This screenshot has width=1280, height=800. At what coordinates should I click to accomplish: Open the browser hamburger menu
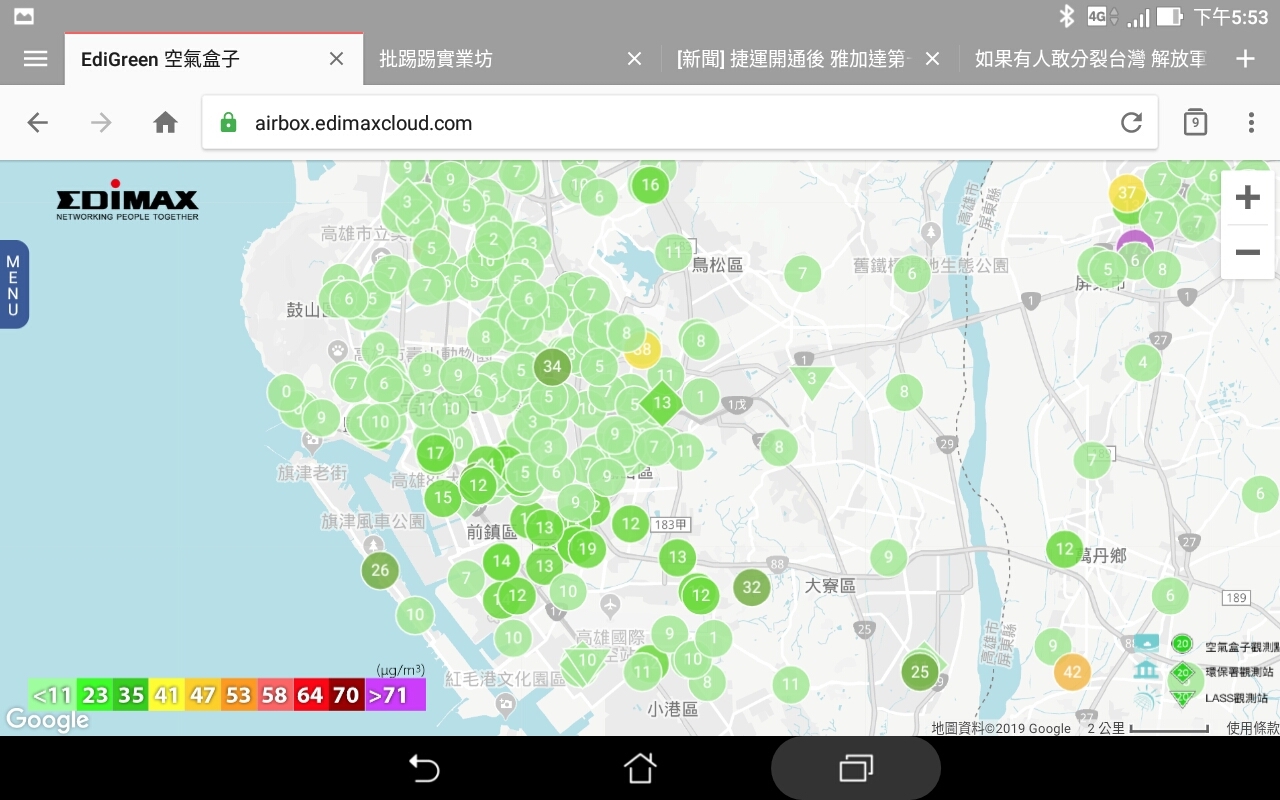[35, 59]
